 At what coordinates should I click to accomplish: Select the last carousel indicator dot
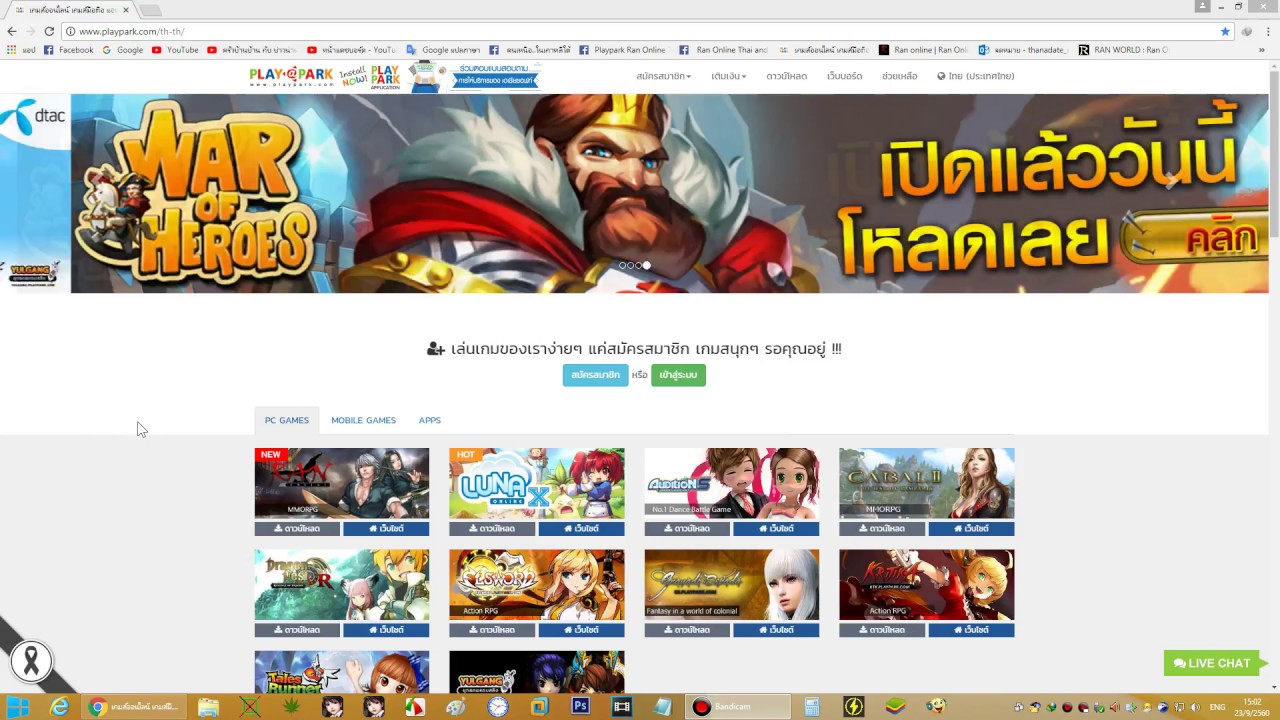click(x=646, y=265)
